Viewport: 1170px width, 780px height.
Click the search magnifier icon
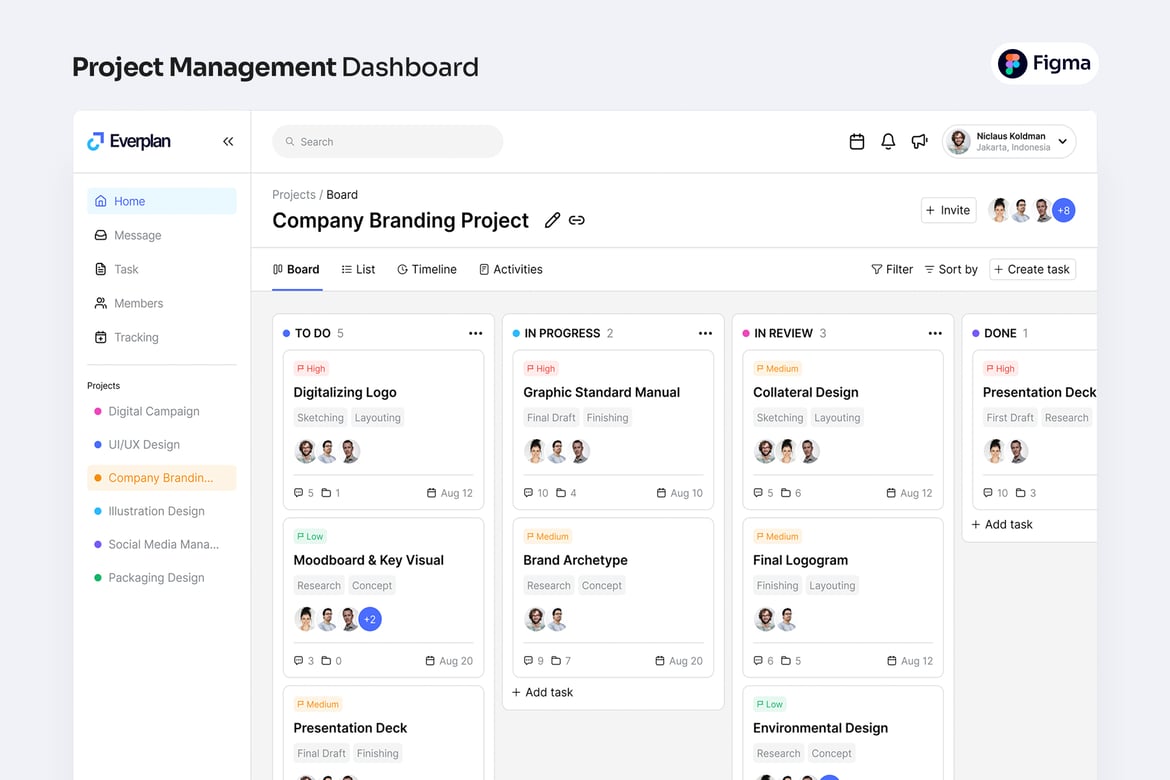(x=290, y=141)
